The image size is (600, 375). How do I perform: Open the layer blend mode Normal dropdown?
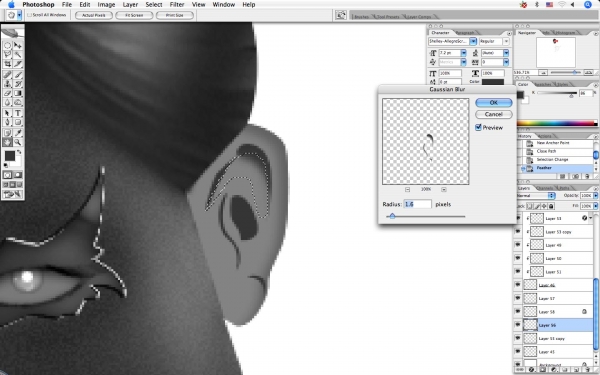536,196
